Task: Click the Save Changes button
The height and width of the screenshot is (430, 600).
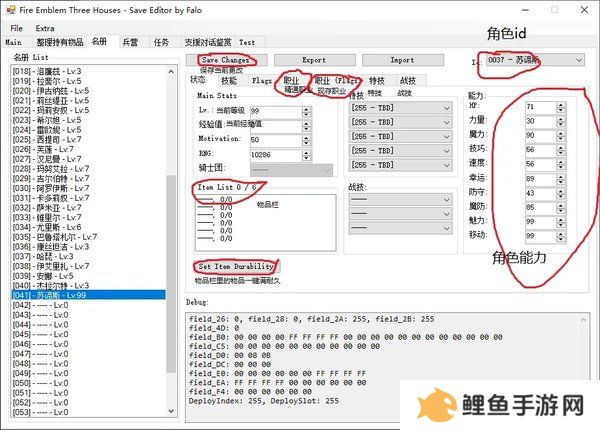Action: click(x=227, y=60)
